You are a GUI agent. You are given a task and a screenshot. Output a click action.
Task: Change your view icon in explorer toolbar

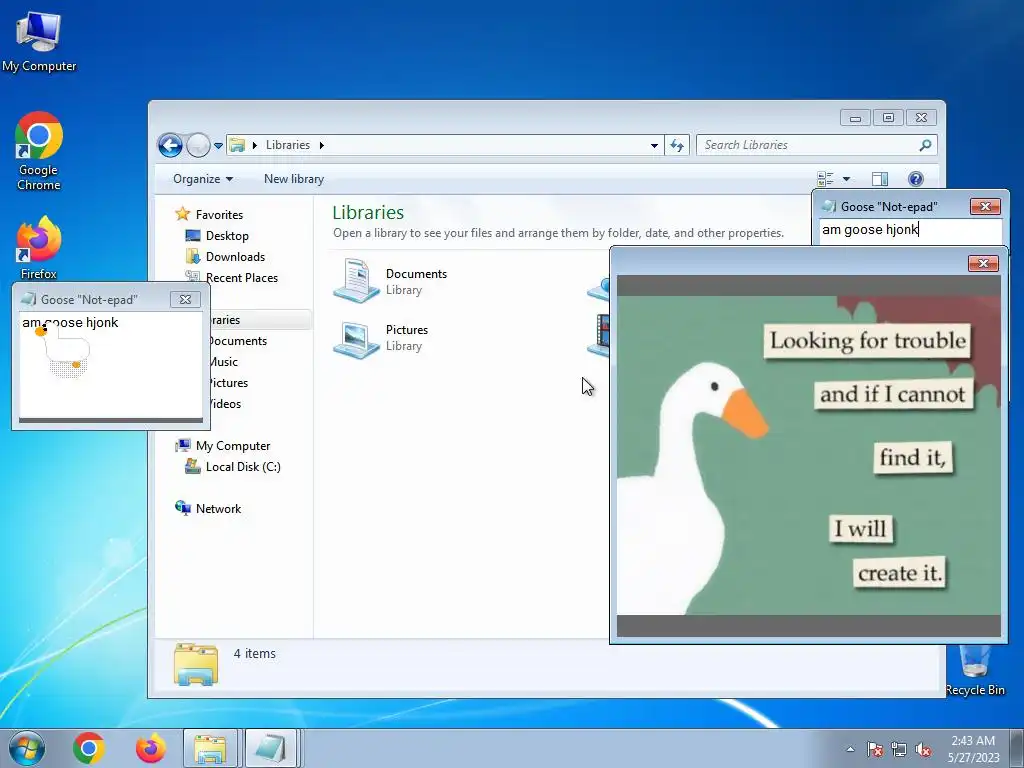pos(825,179)
